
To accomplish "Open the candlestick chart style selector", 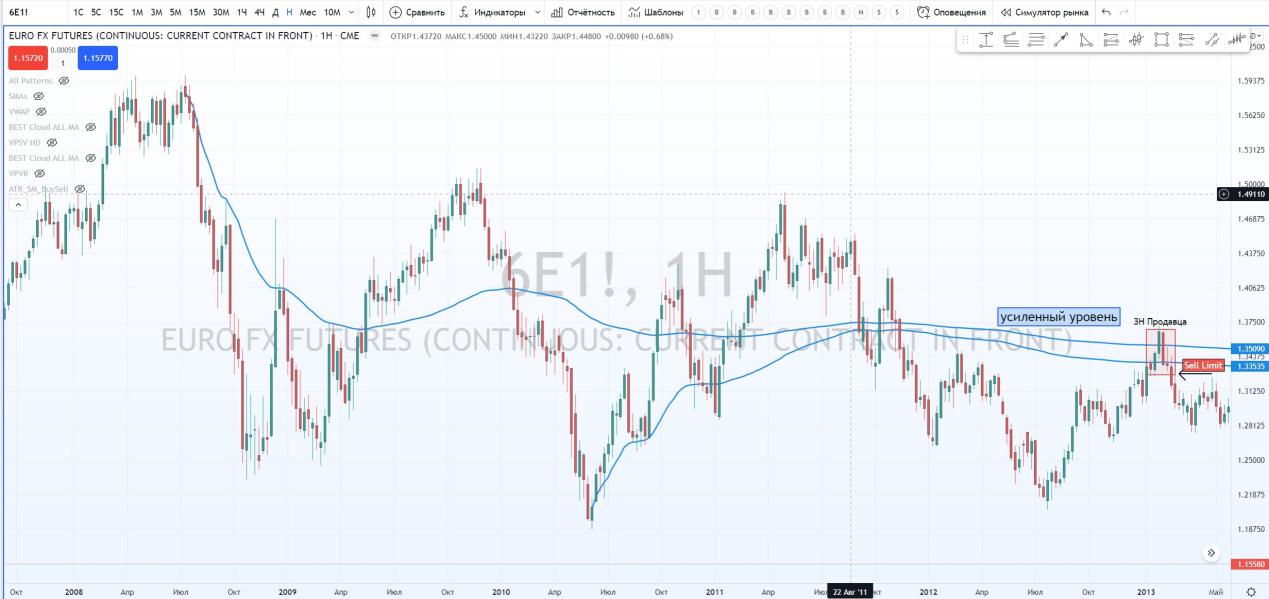I will click(x=372, y=12).
